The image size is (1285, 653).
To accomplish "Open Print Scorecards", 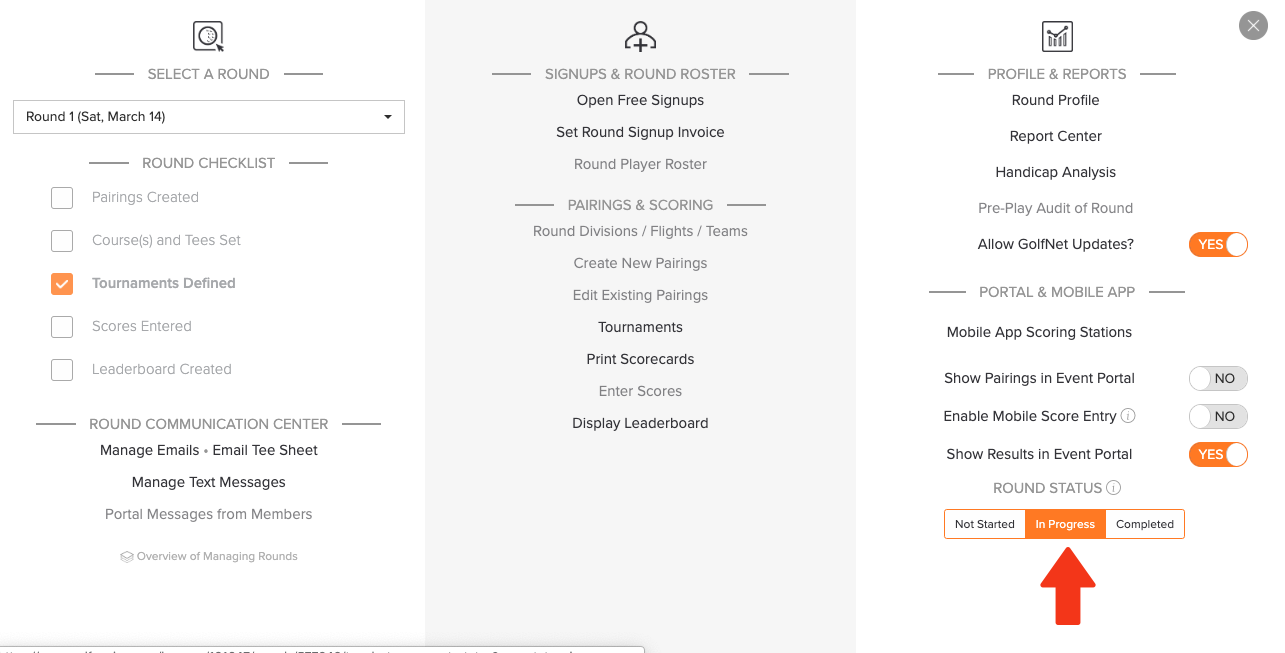I will (640, 359).
